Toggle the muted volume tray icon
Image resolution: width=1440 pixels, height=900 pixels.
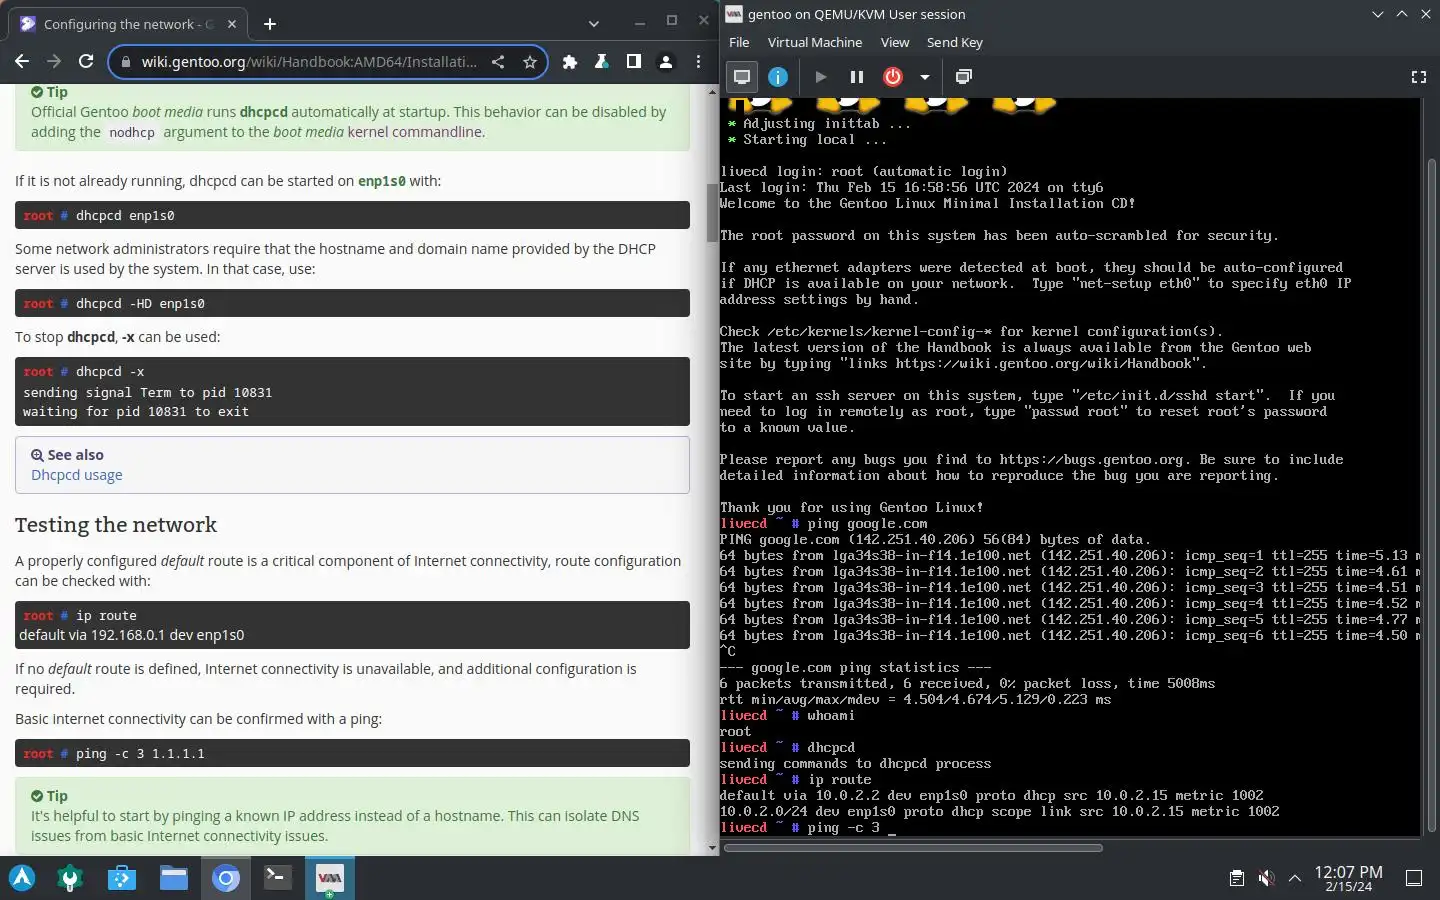[1266, 878]
